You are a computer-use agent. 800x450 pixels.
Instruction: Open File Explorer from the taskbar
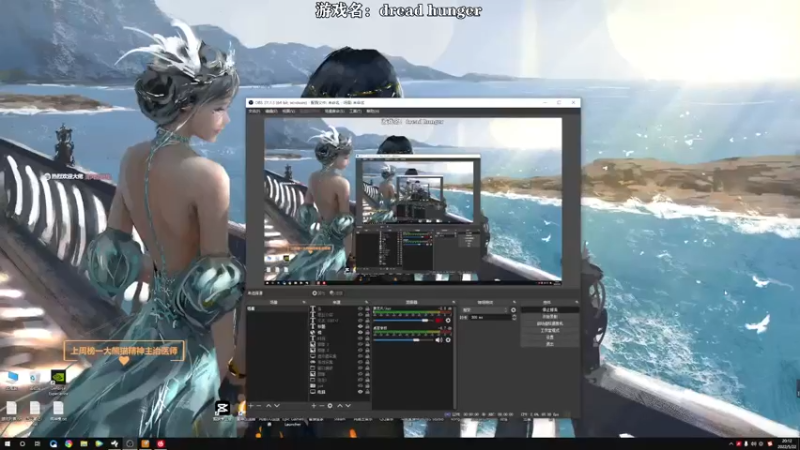coord(84,444)
